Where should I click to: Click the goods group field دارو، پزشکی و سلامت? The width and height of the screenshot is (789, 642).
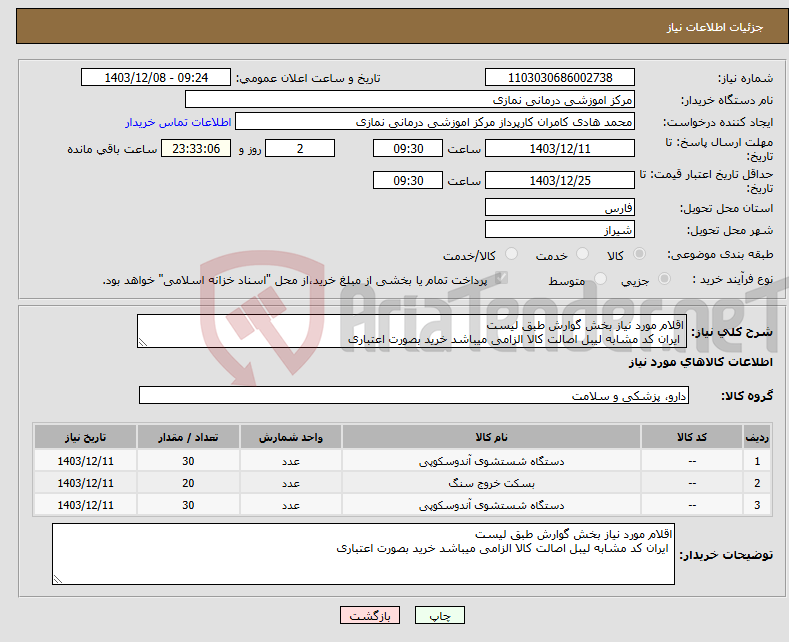tap(414, 395)
